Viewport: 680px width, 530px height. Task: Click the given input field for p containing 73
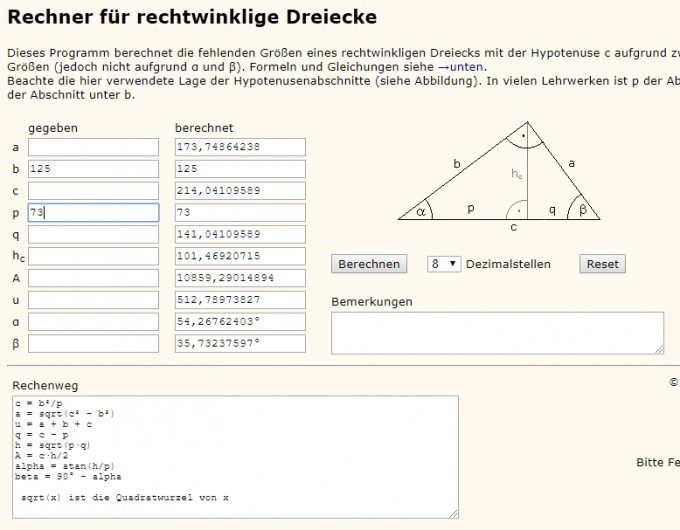point(93,213)
